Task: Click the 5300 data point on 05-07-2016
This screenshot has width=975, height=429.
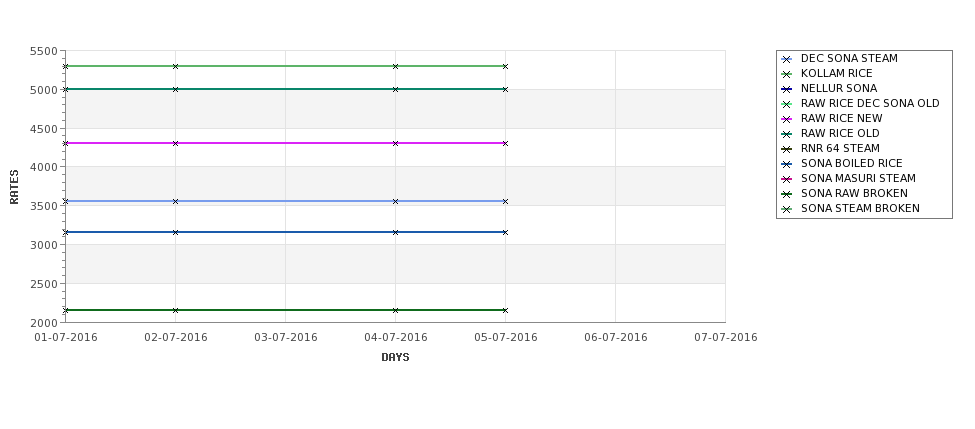Action: tap(505, 66)
